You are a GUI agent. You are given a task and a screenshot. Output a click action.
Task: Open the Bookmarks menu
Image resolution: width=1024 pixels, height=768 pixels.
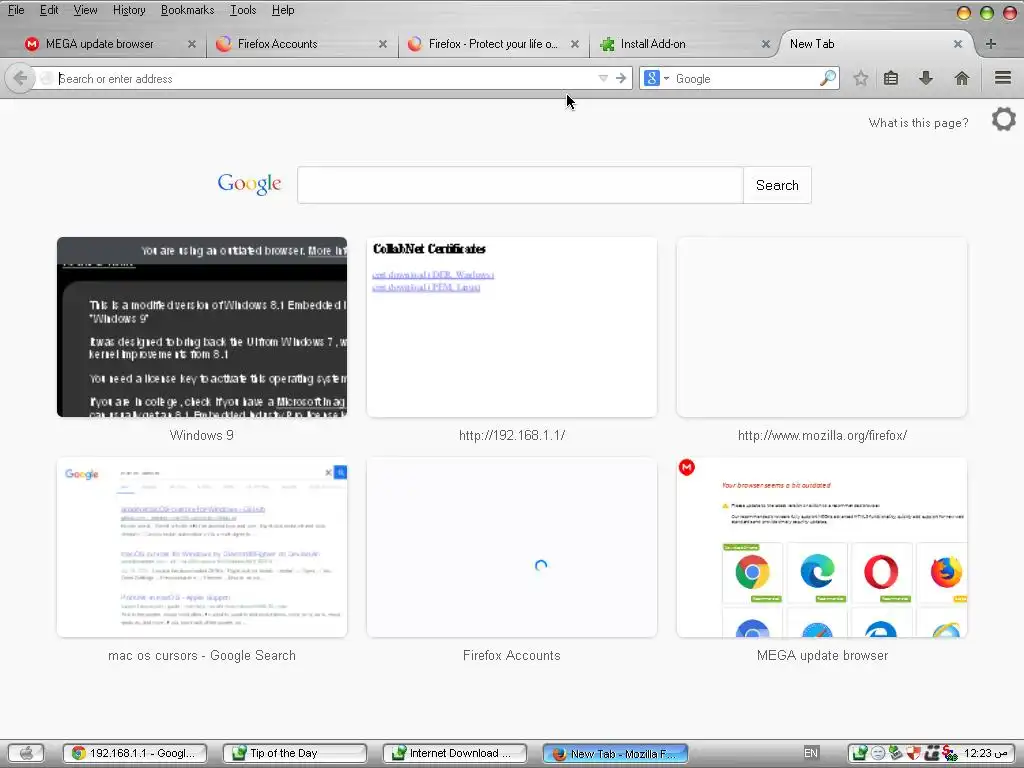(x=187, y=10)
